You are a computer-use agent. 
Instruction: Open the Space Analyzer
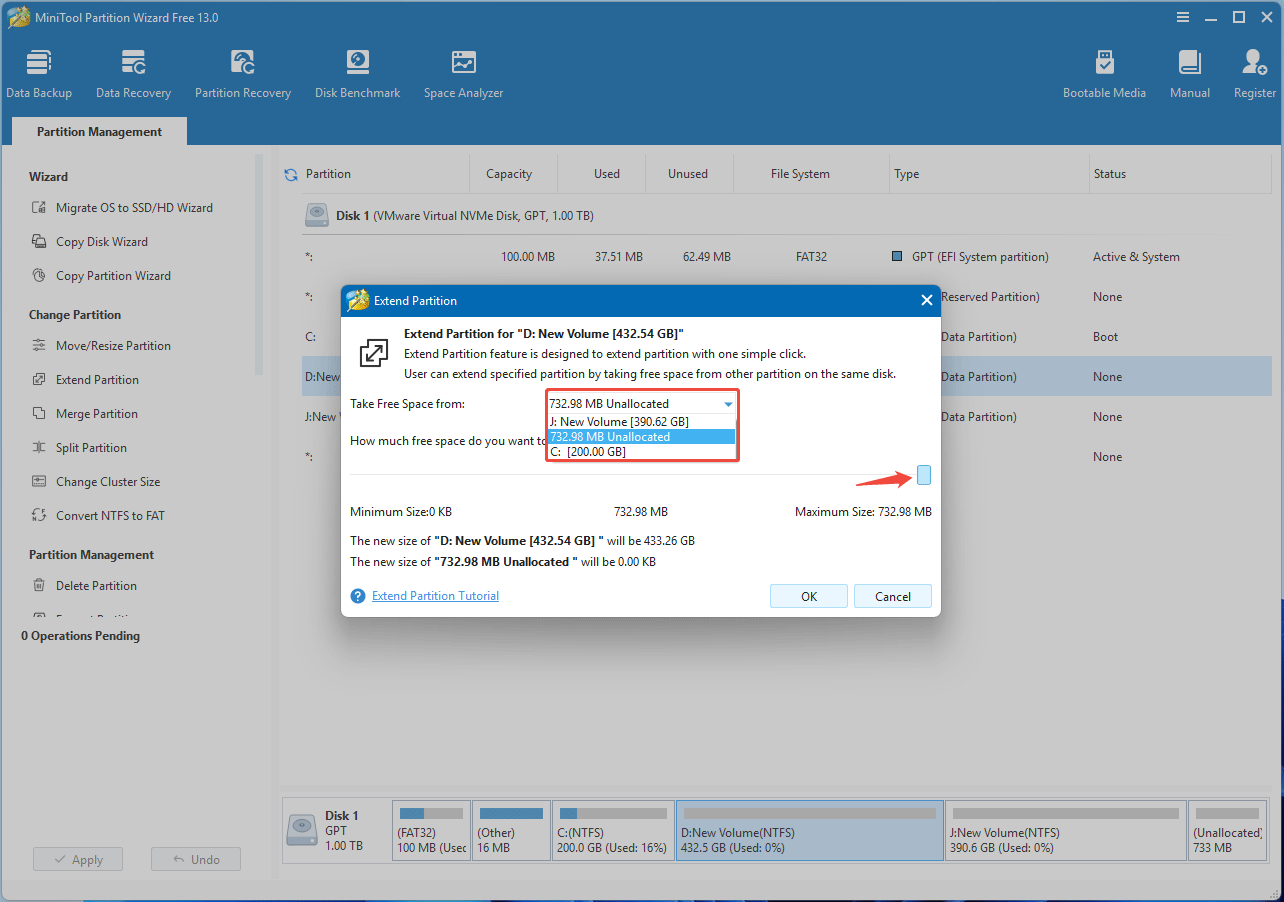(x=463, y=72)
